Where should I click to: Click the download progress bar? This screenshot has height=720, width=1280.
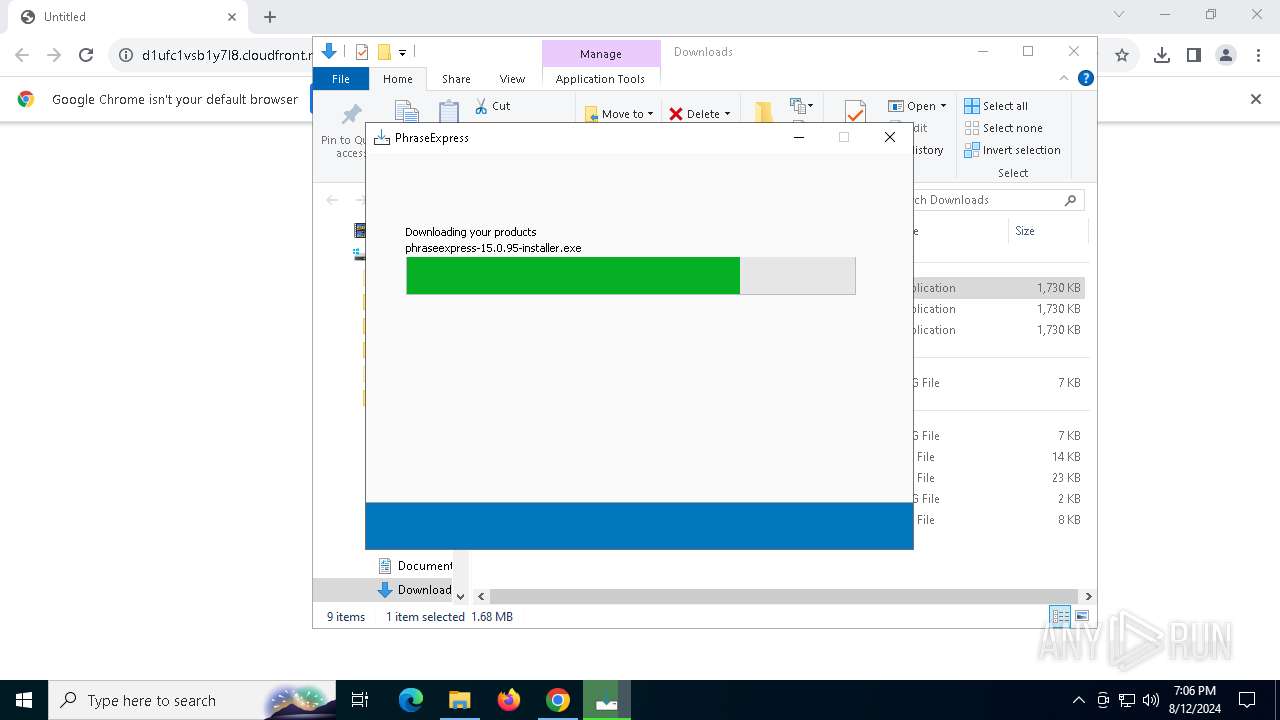(x=630, y=276)
